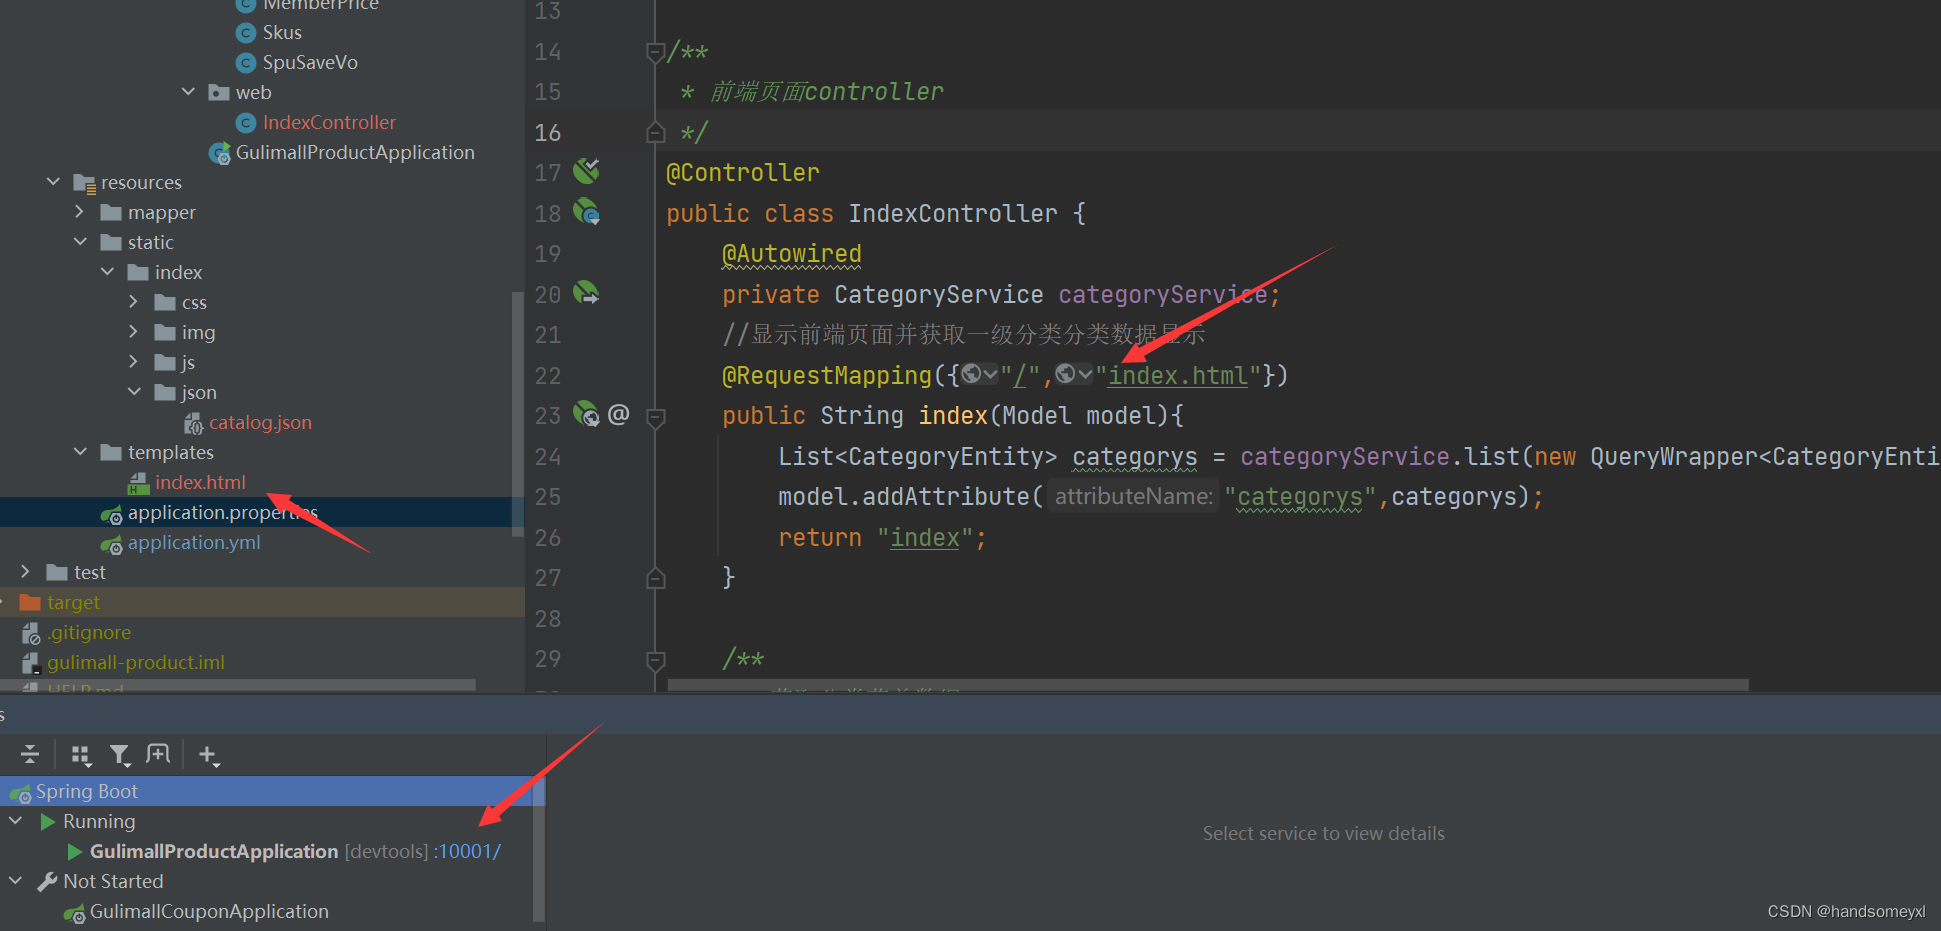Click the Collapse All icon in Services toolbar
Image resolution: width=1941 pixels, height=931 pixels.
point(30,755)
